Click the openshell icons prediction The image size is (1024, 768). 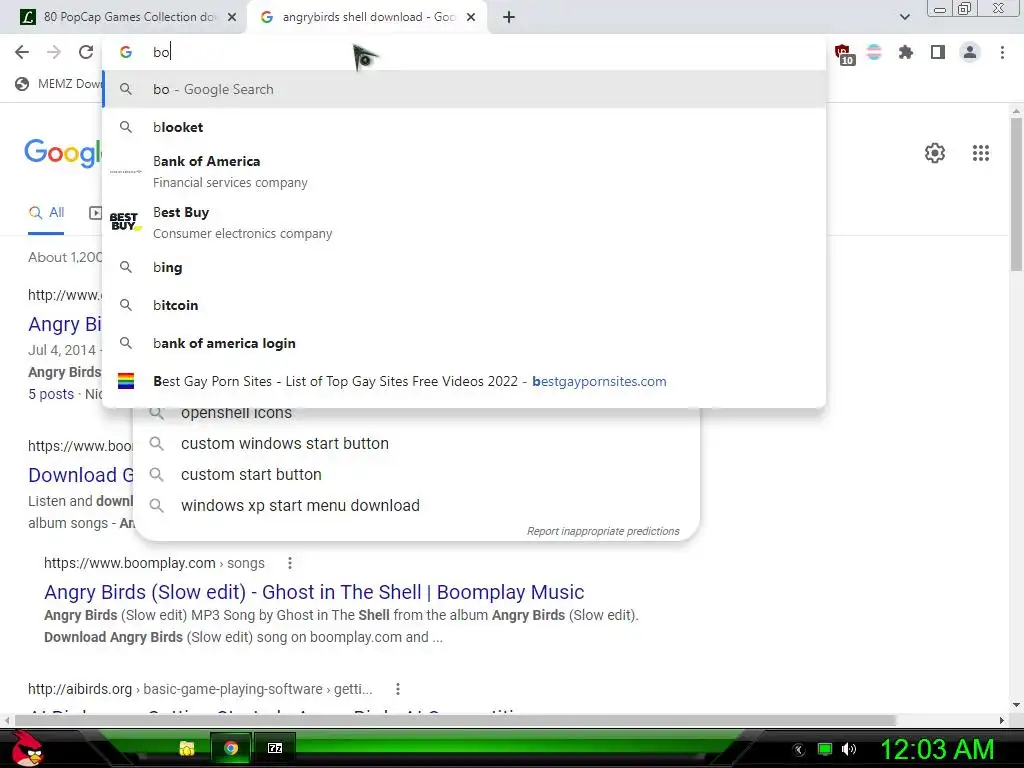pos(416,413)
